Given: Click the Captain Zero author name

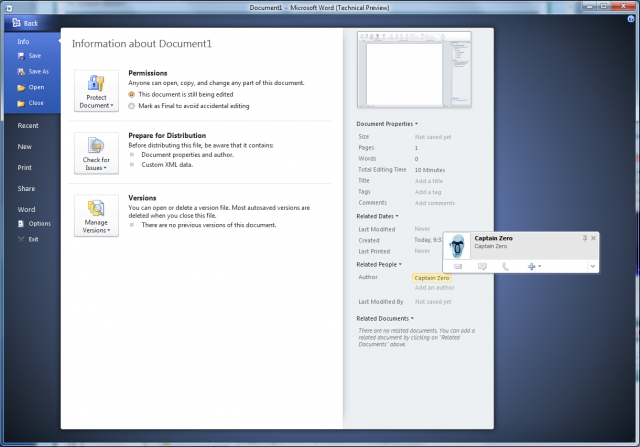Looking at the screenshot, I should point(432,278).
